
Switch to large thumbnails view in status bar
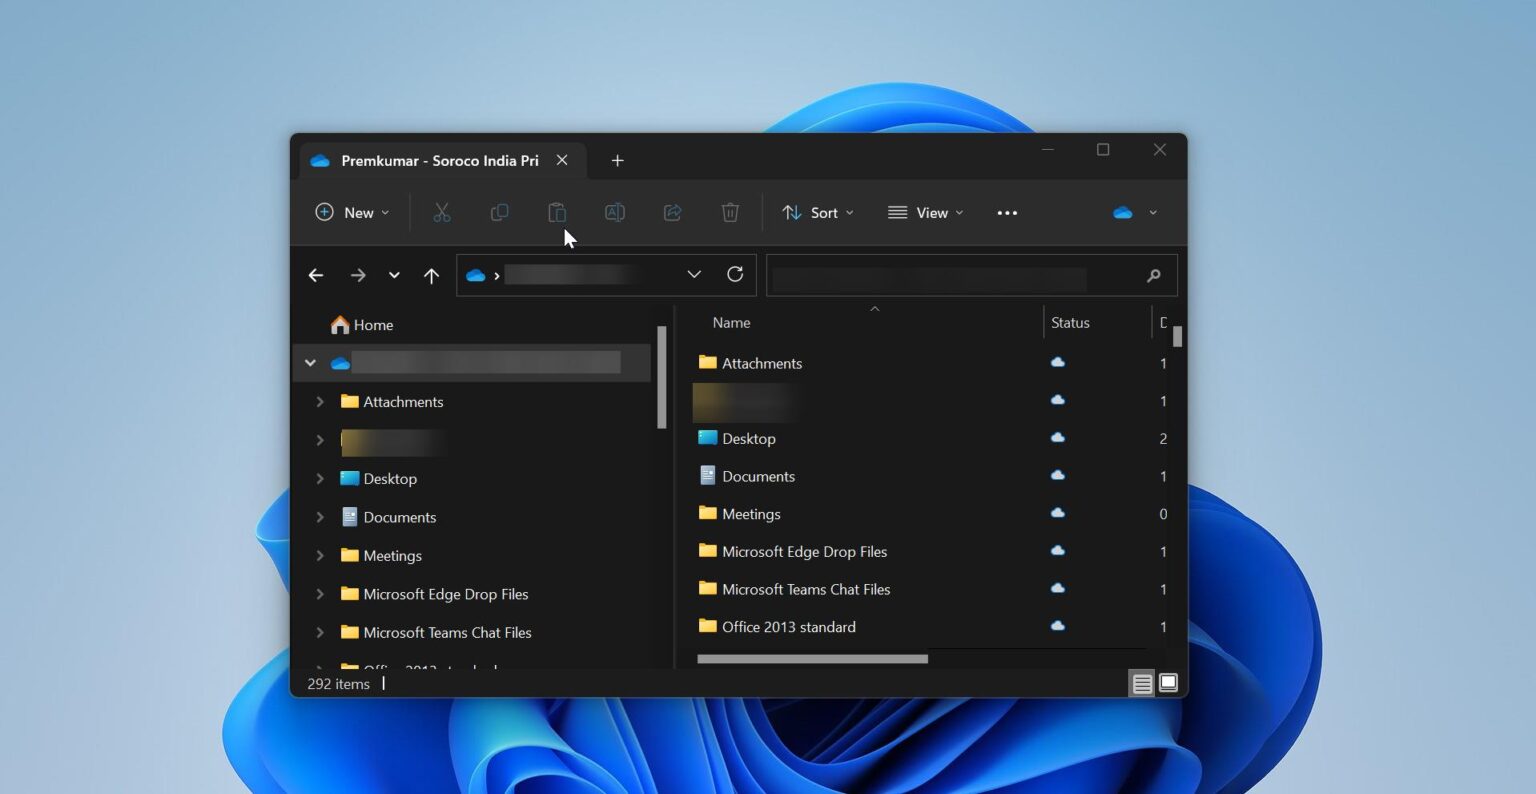click(x=1167, y=683)
